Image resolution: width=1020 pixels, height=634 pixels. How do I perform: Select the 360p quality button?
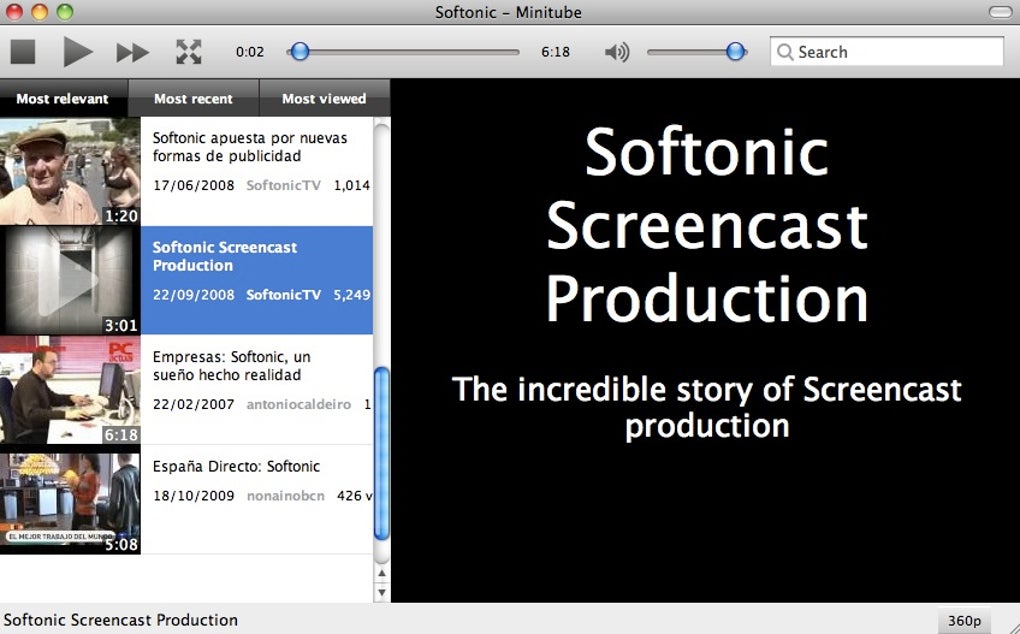click(964, 621)
